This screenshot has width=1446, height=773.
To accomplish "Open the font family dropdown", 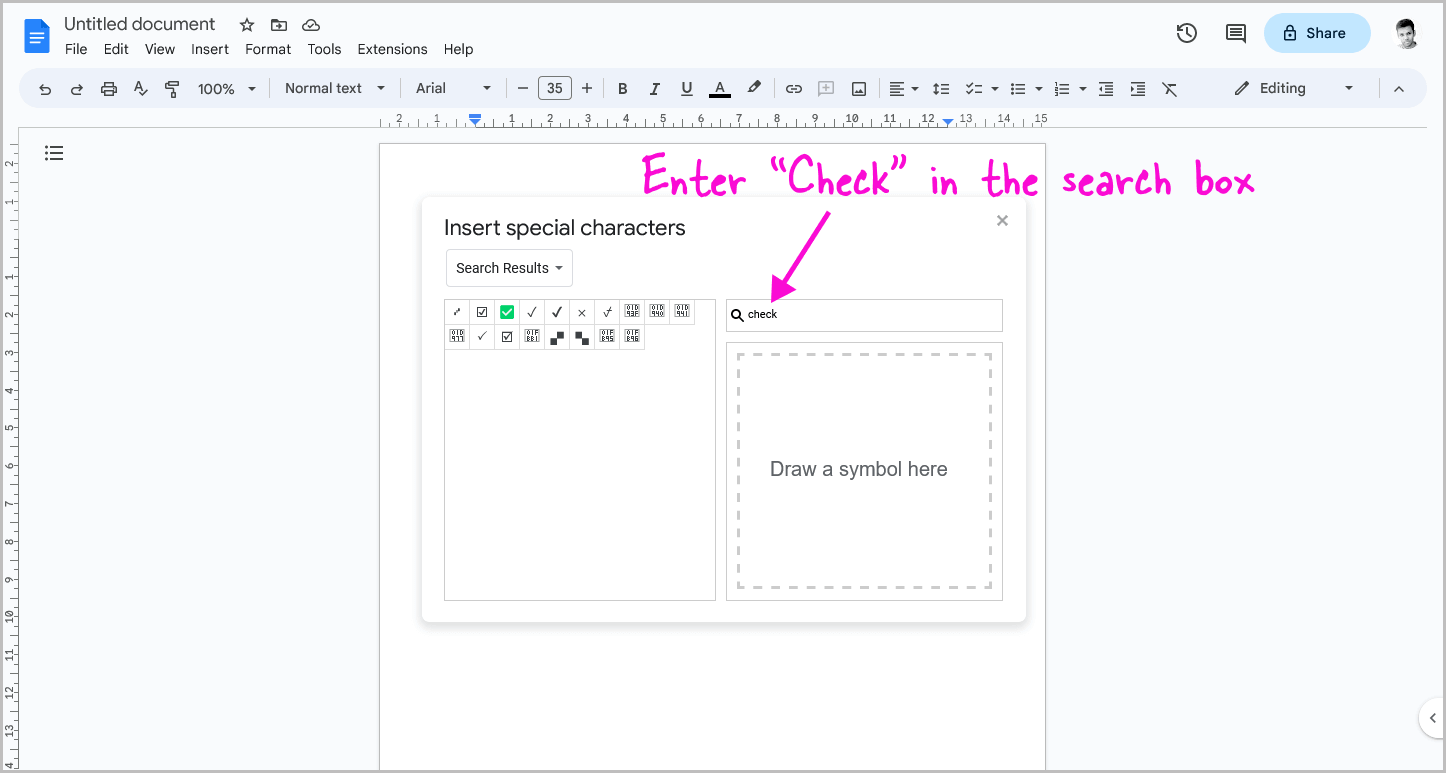I will click(x=452, y=88).
